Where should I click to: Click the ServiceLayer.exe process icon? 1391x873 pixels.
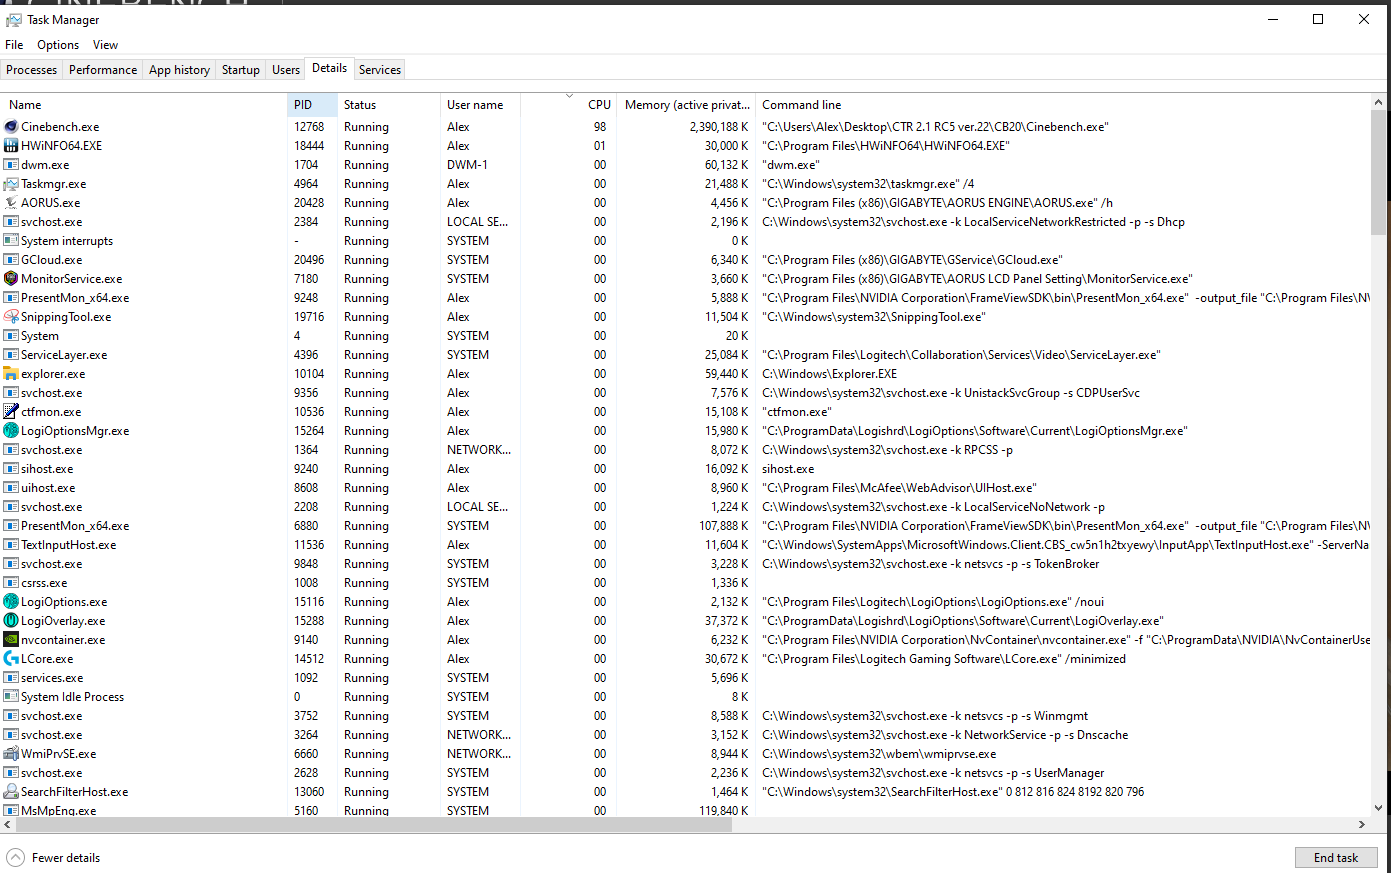coord(11,355)
